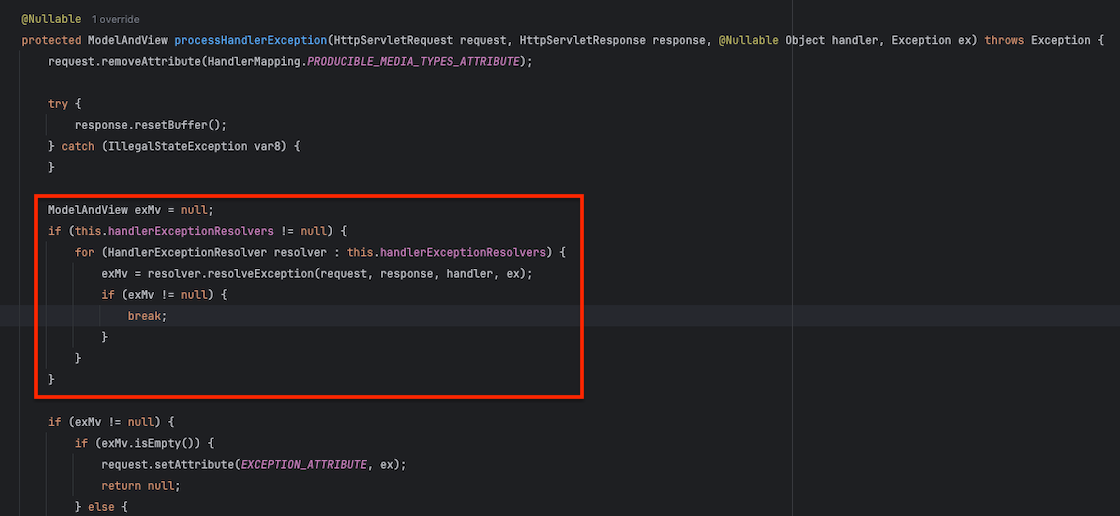Click the HttpServletResponse parameter type
The image size is (1120, 516).
[x=583, y=40]
